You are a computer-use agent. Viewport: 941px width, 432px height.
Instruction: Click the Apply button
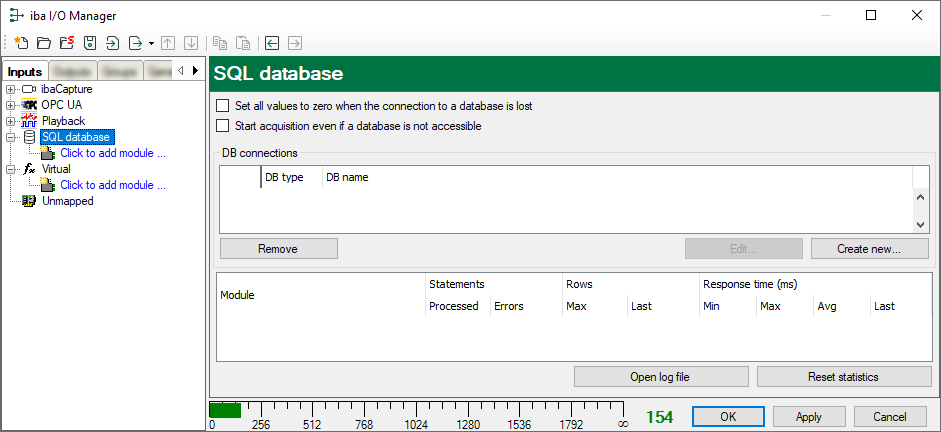coord(809,416)
